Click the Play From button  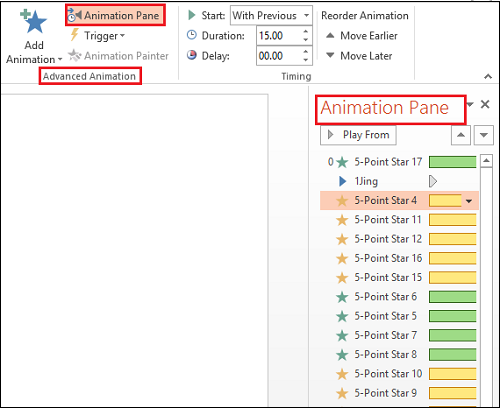(358, 135)
